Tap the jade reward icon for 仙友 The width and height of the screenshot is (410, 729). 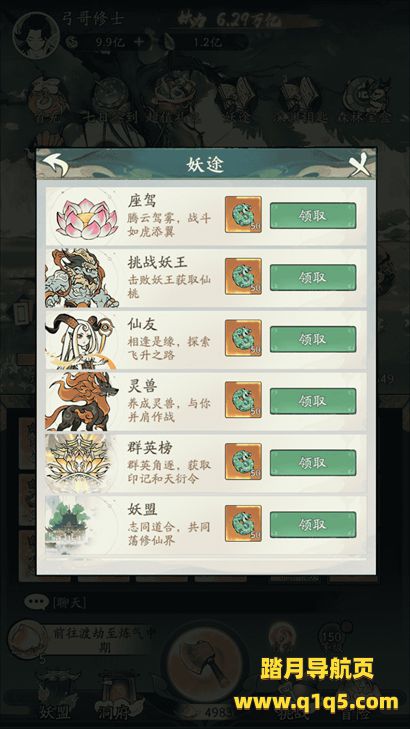[x=243, y=338]
